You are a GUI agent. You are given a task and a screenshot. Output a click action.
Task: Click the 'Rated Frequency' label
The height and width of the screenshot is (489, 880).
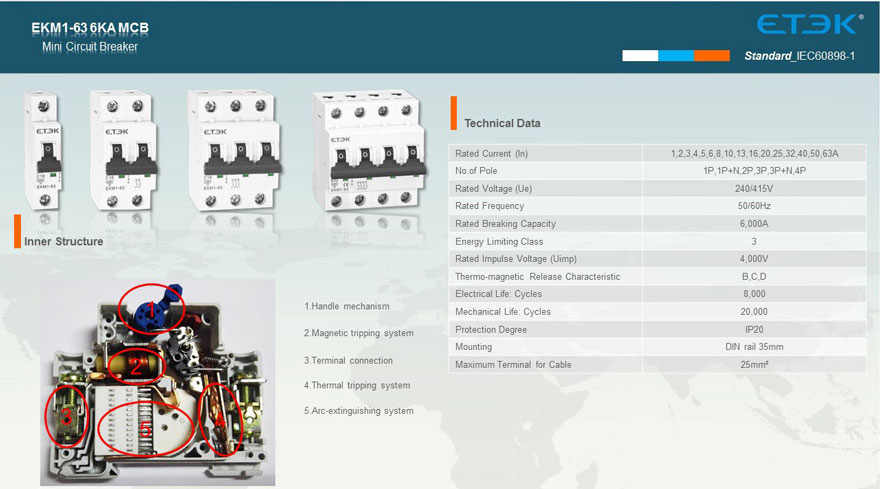point(489,206)
